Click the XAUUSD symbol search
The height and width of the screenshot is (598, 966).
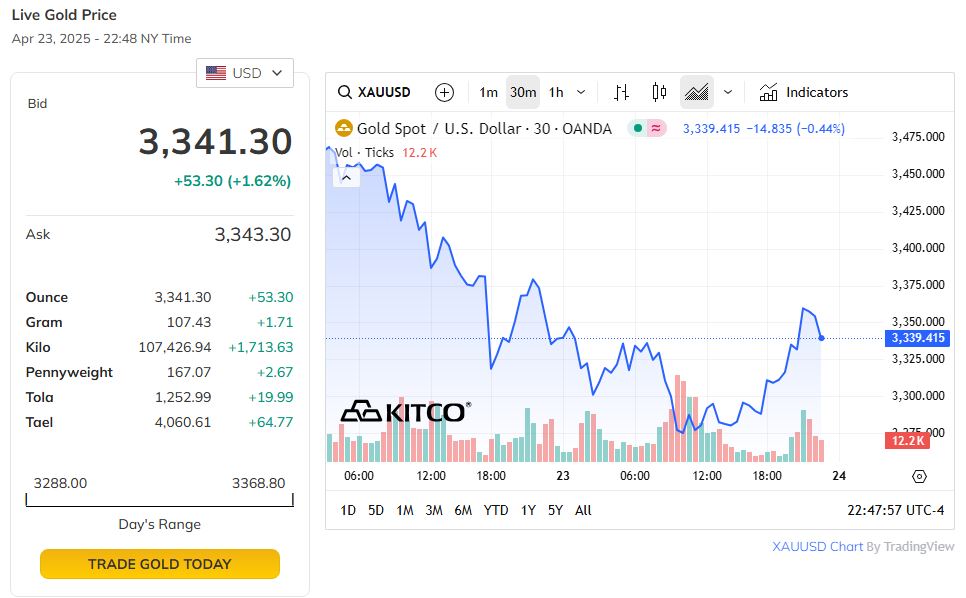click(x=375, y=92)
